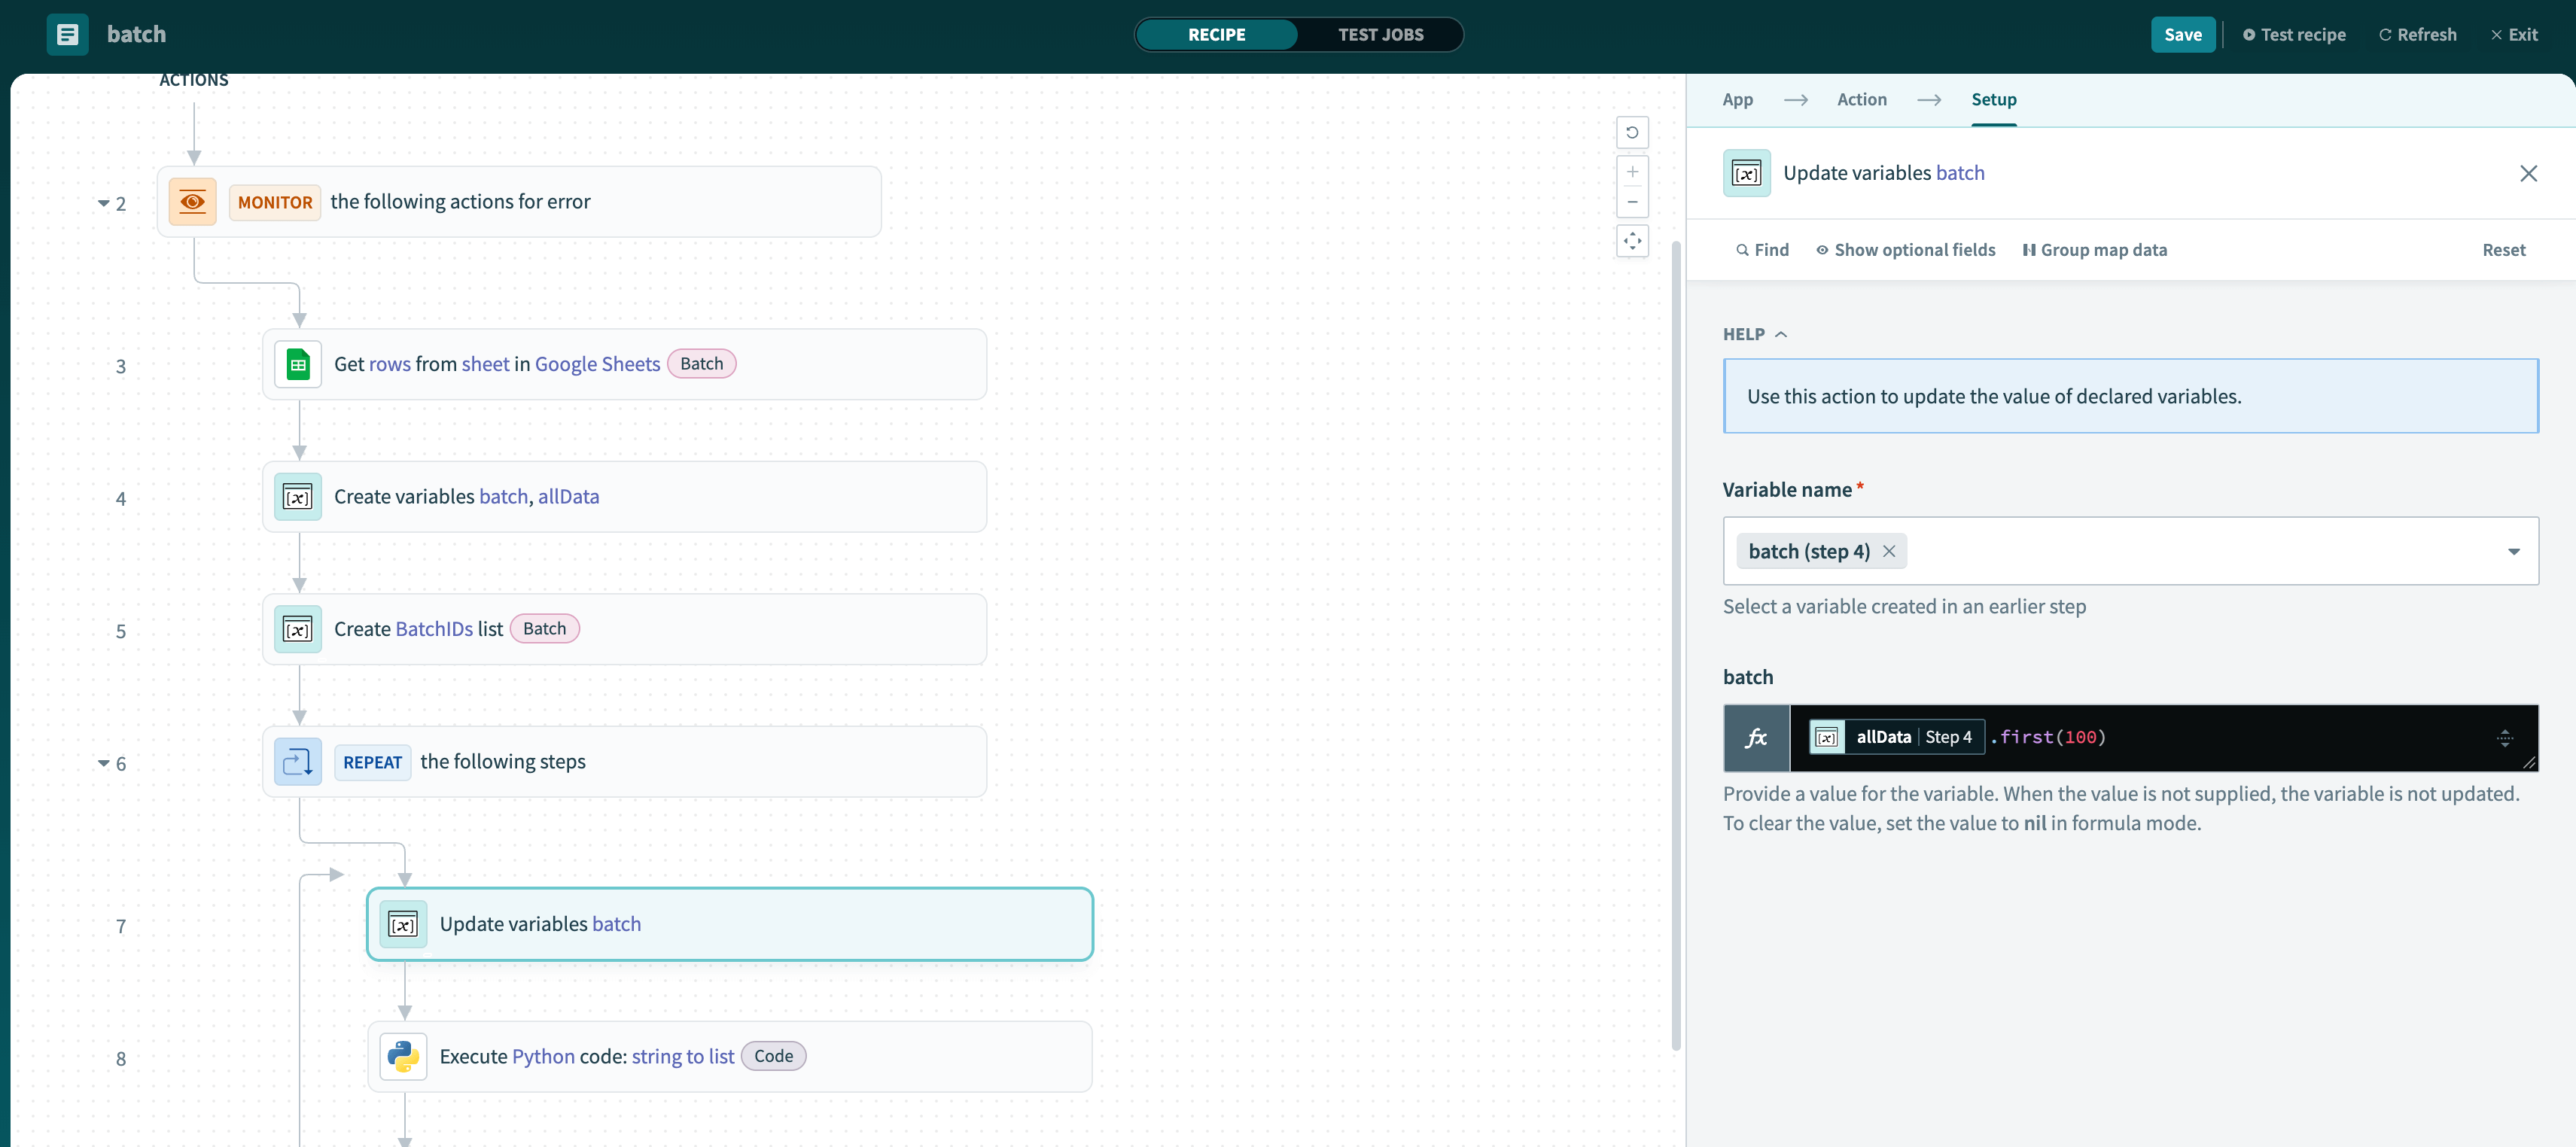Click the canvas undo arrow icon
The height and width of the screenshot is (1147, 2576).
tap(1632, 133)
